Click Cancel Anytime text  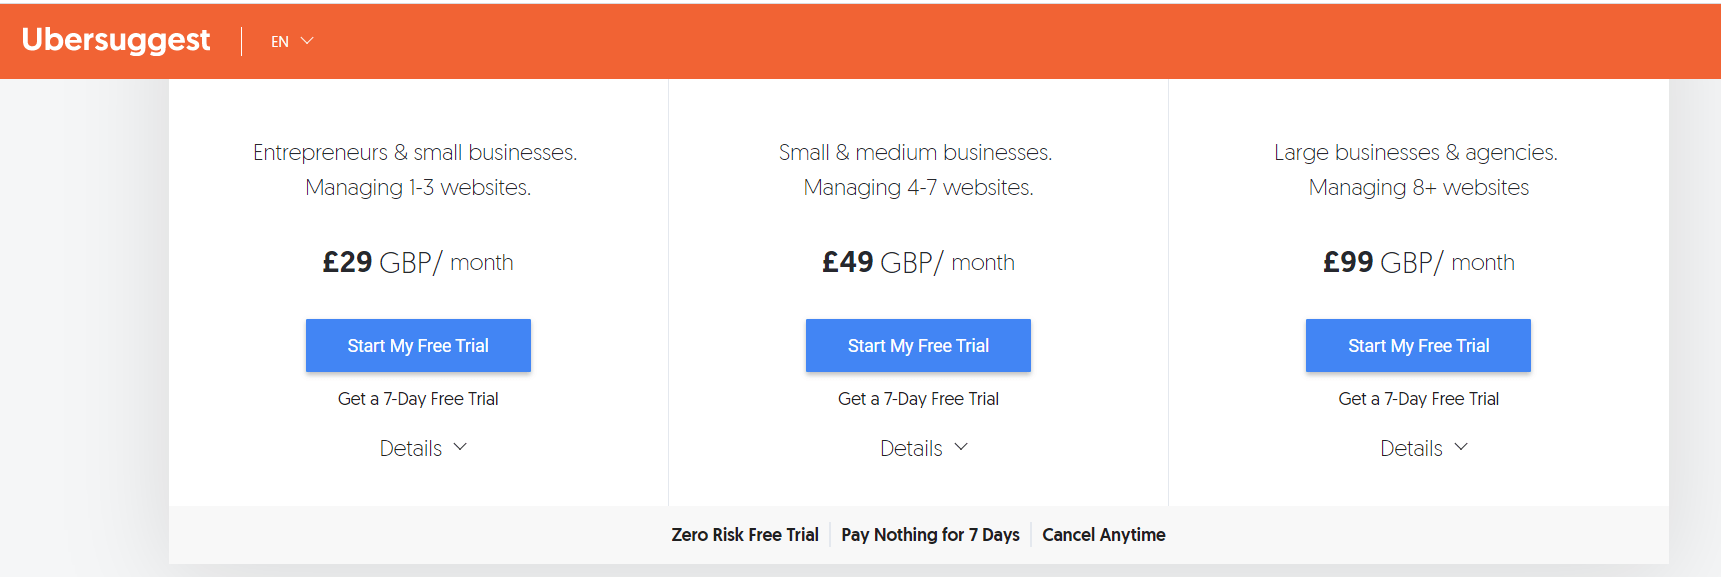tap(1104, 535)
